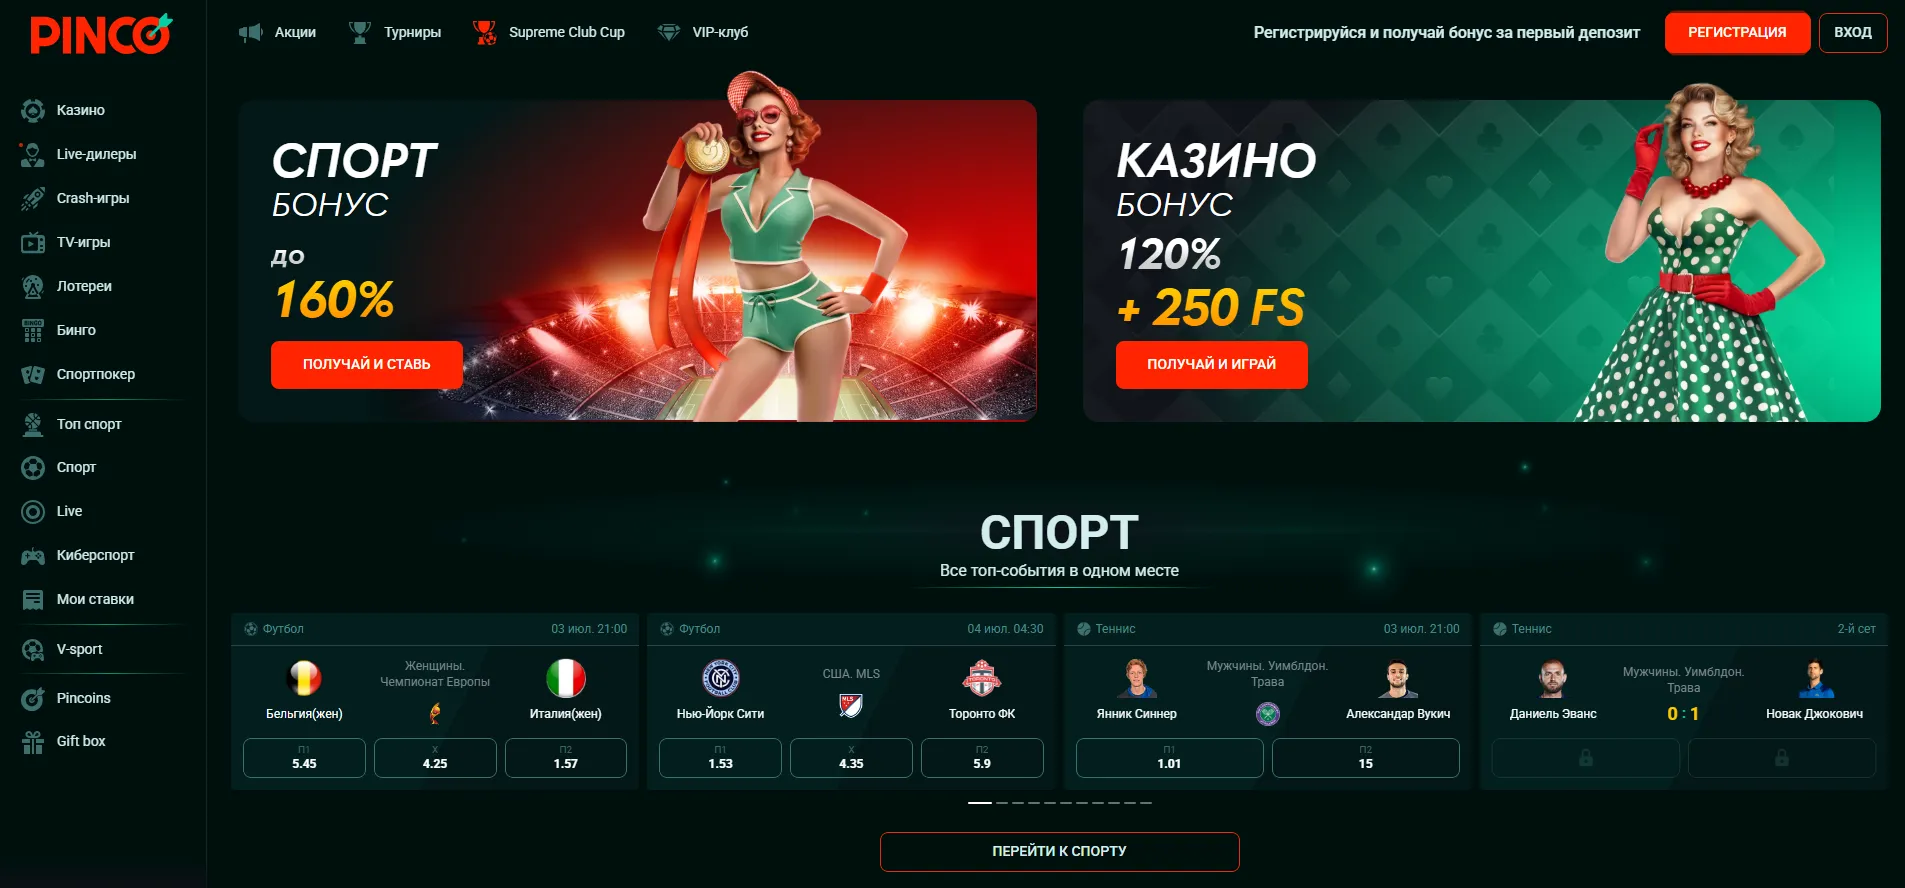Screen dimensions: 1905x888
Task: Click the ВХОД login button
Action: tap(1852, 32)
